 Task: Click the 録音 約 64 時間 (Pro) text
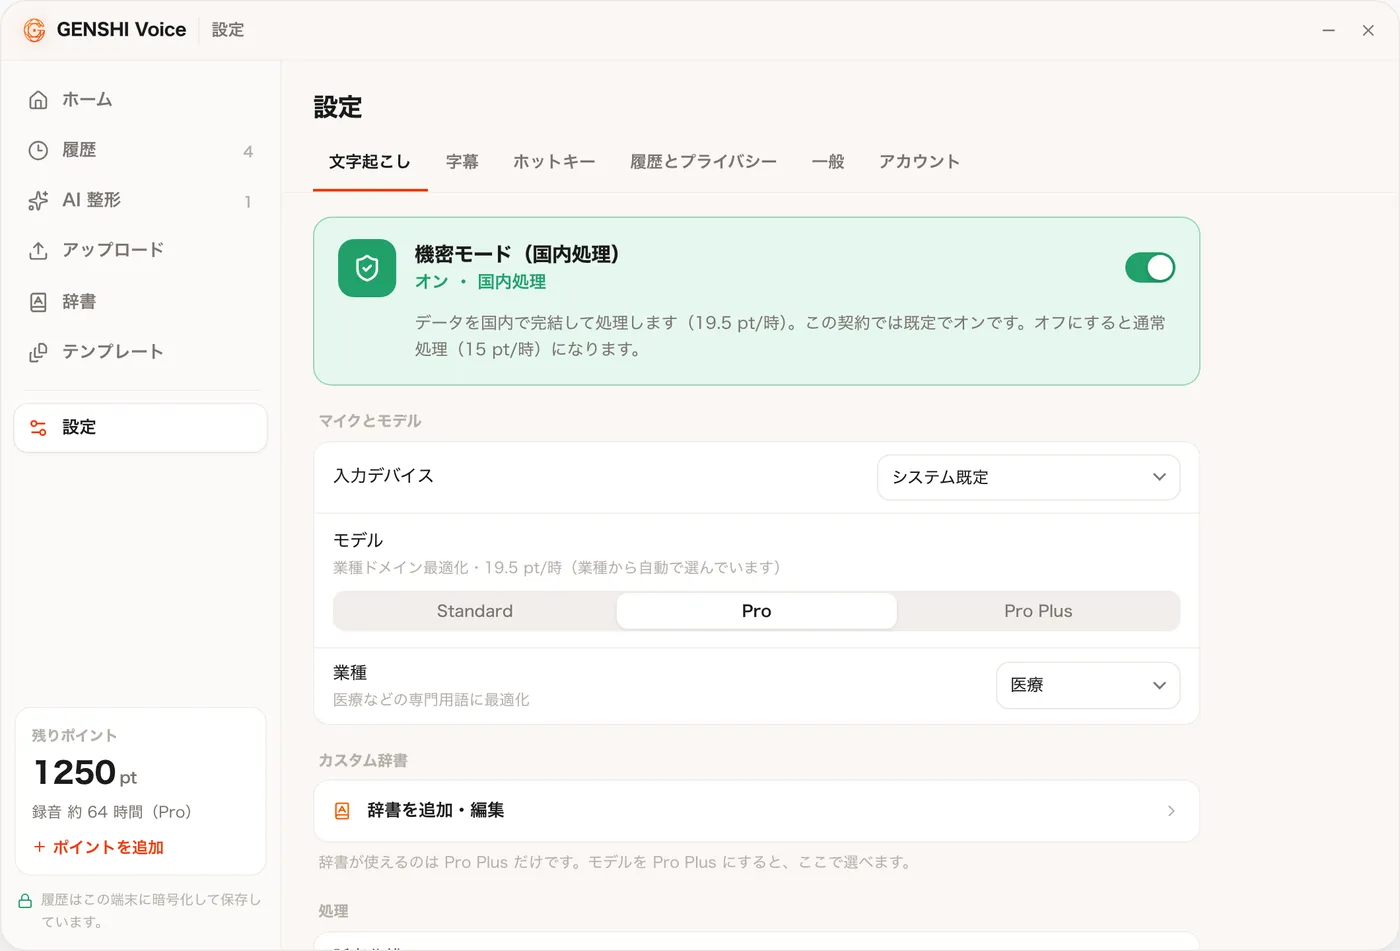(111, 812)
